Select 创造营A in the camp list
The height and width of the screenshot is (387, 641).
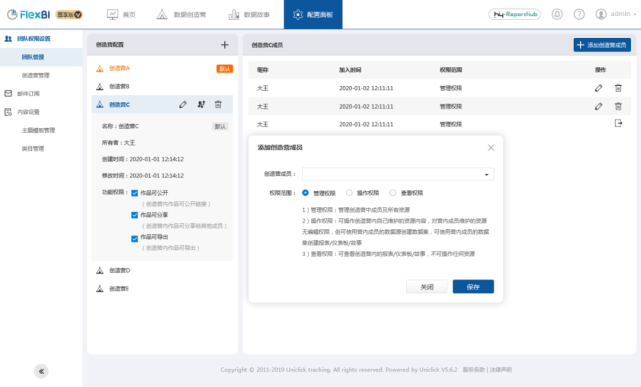point(119,68)
